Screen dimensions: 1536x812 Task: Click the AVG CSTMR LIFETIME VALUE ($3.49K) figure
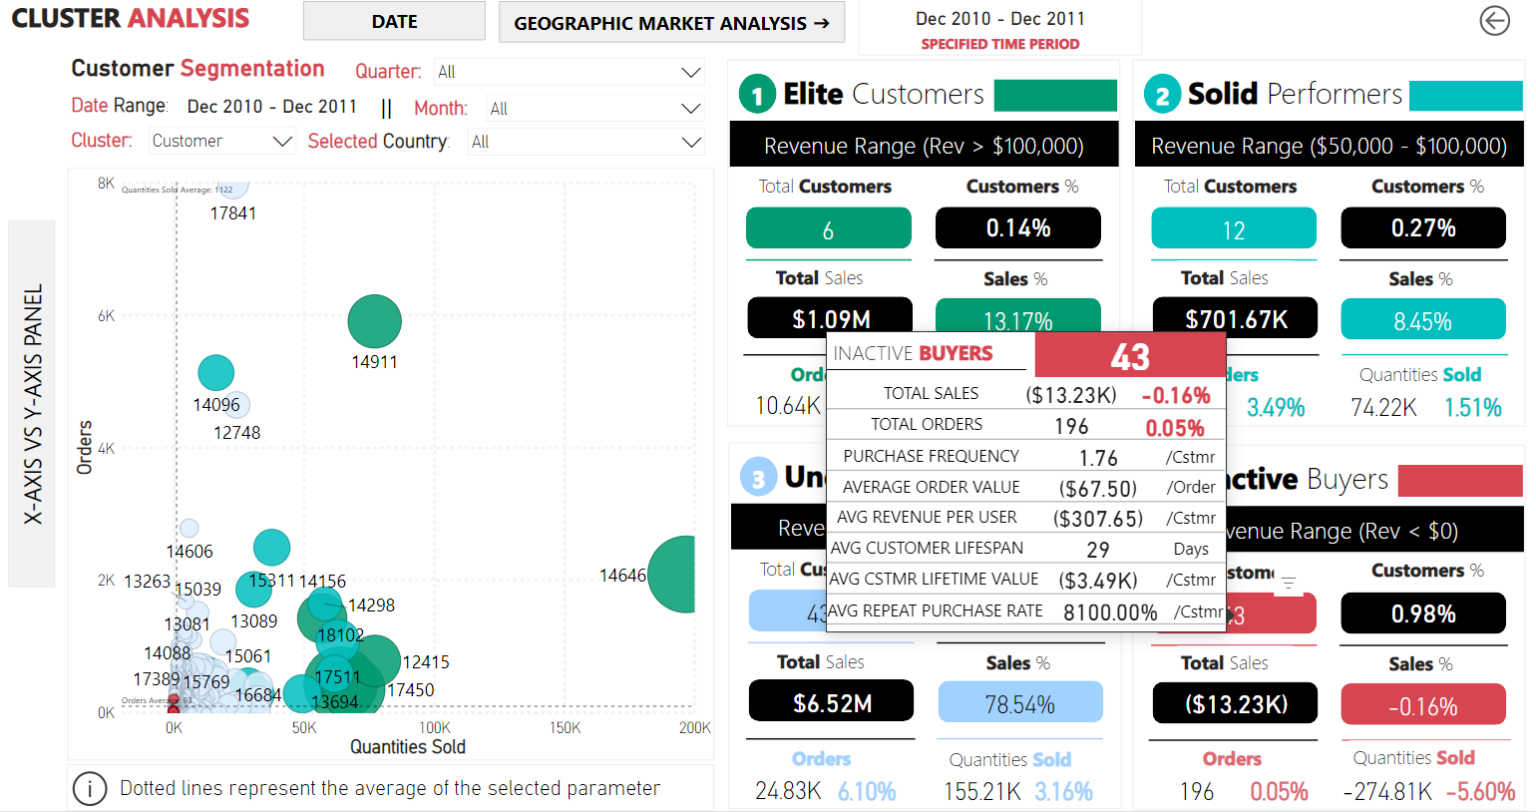coord(1098,580)
